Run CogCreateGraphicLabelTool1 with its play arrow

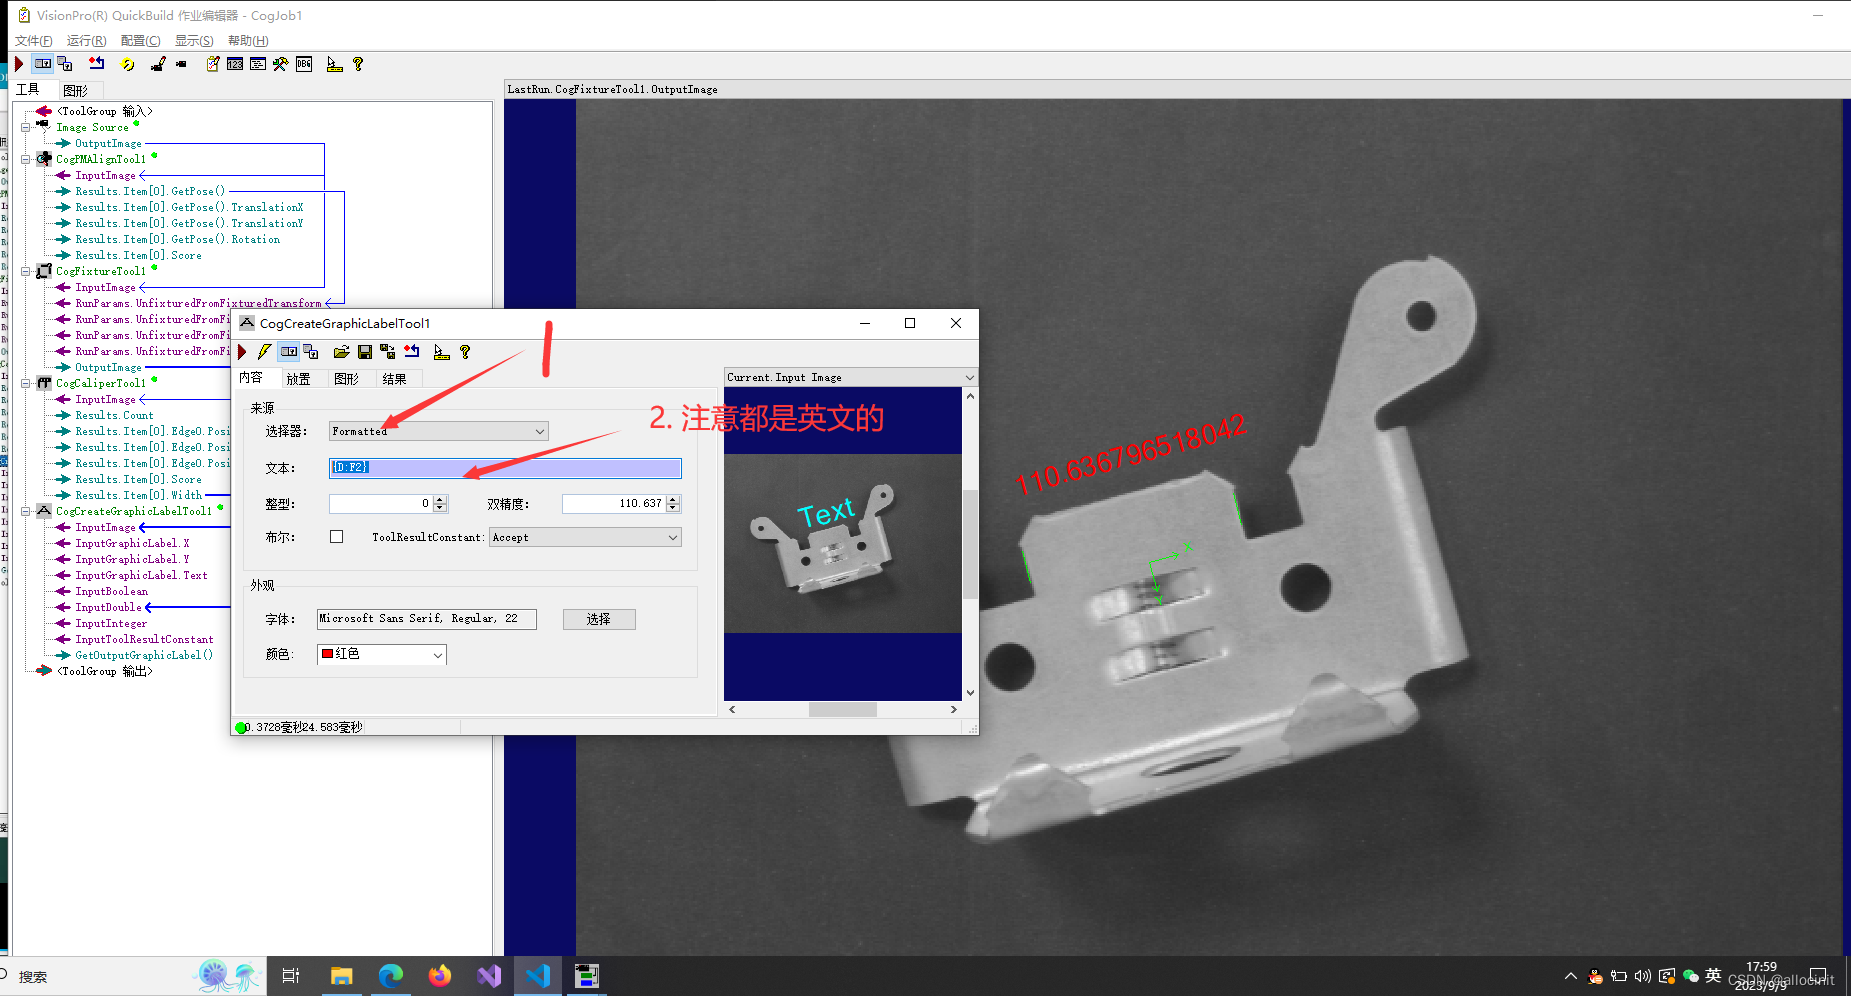242,352
